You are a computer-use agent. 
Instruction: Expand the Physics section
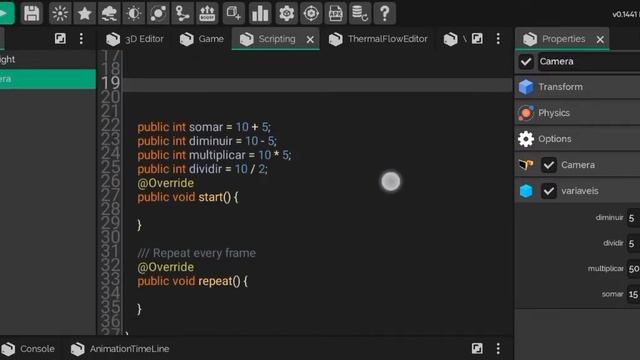pyautogui.click(x=577, y=113)
